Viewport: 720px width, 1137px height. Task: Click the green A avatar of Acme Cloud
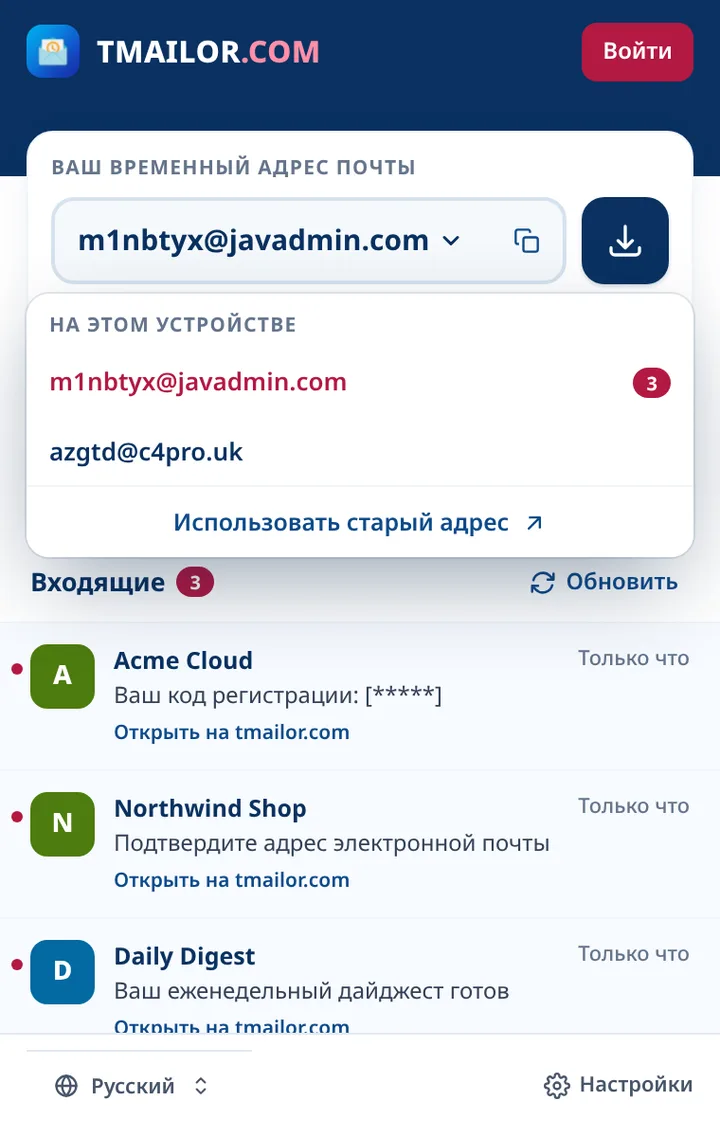pos(62,676)
